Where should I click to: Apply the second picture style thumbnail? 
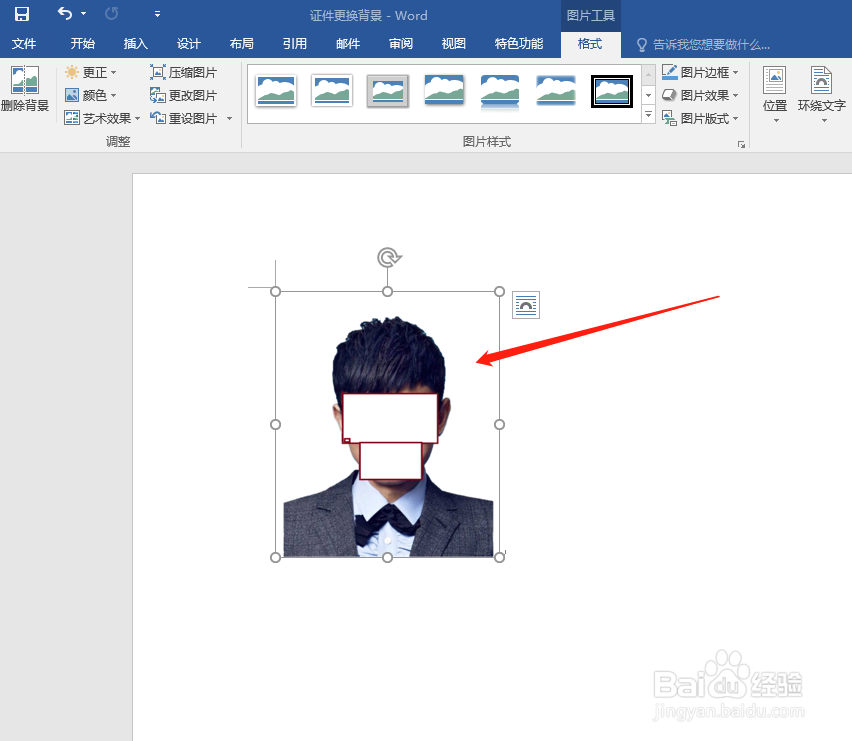[332, 90]
